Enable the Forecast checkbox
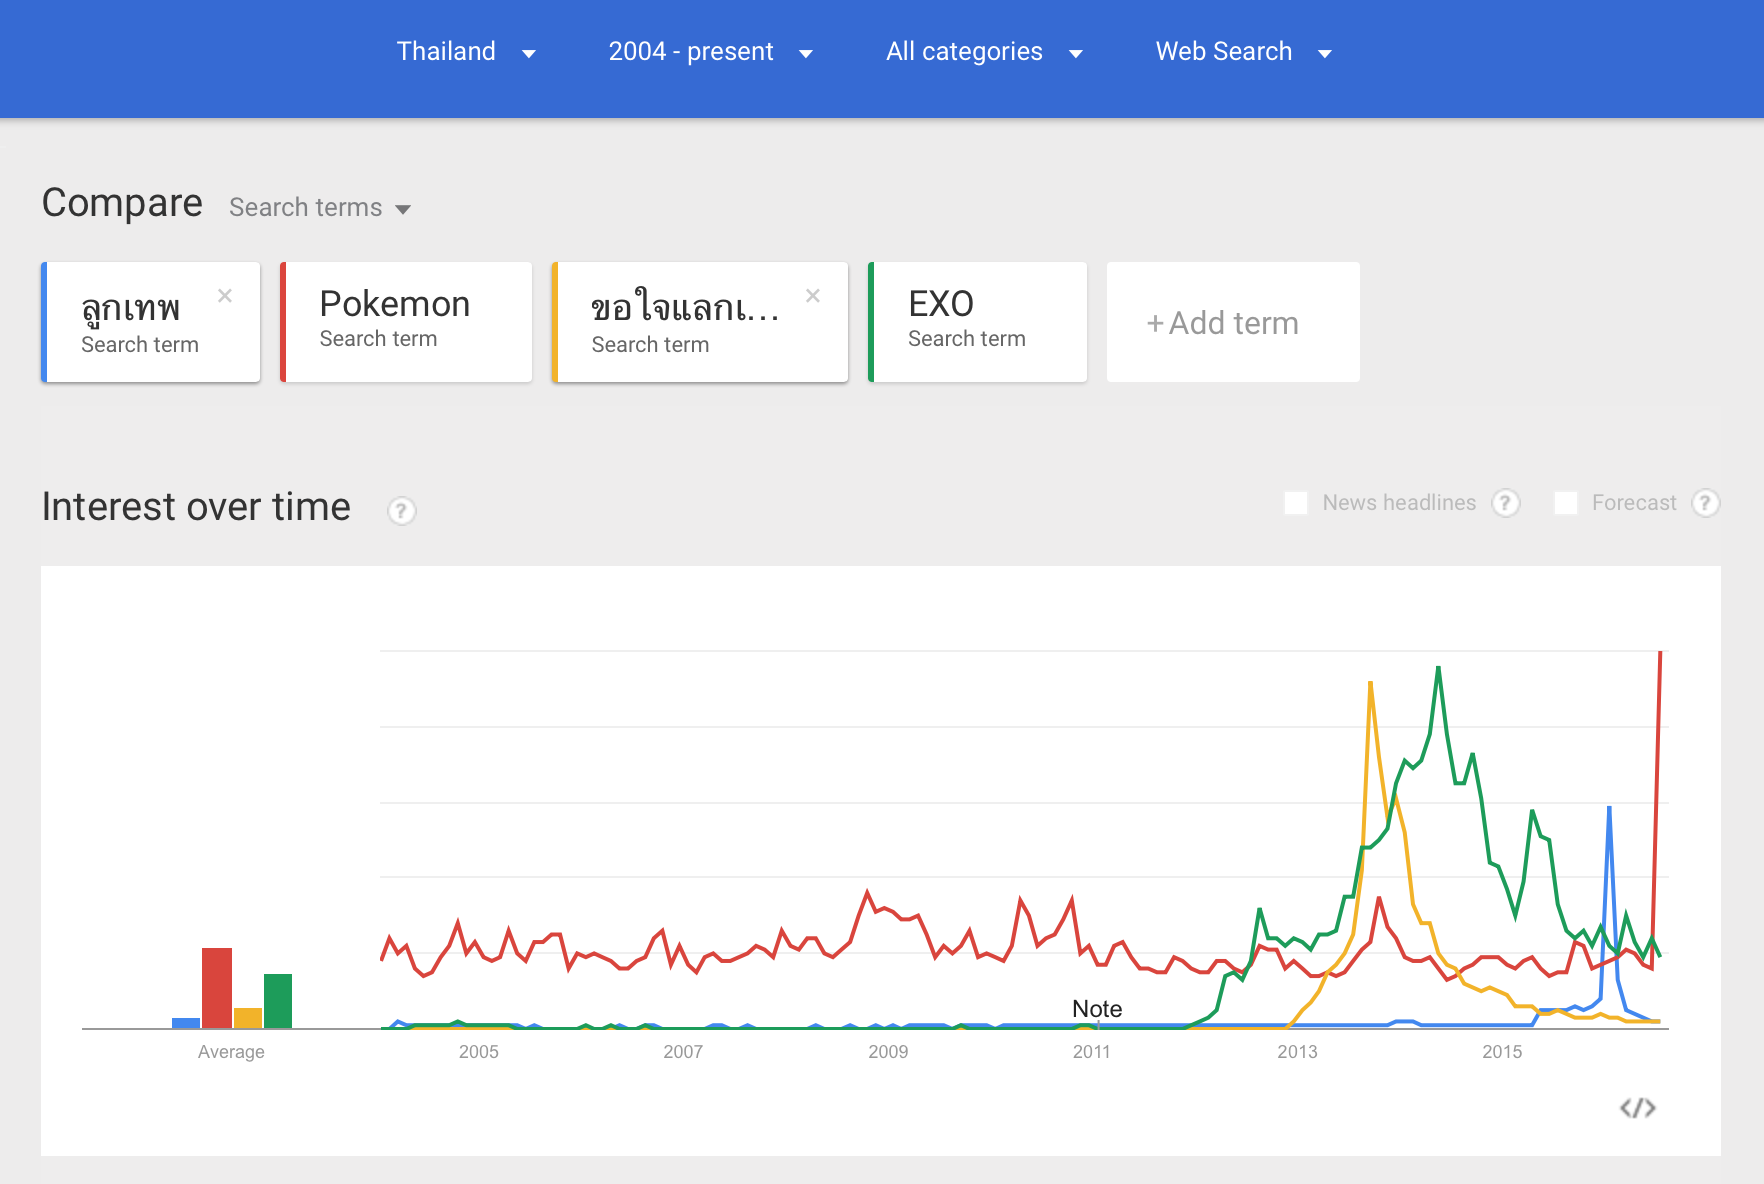 click(x=1566, y=503)
